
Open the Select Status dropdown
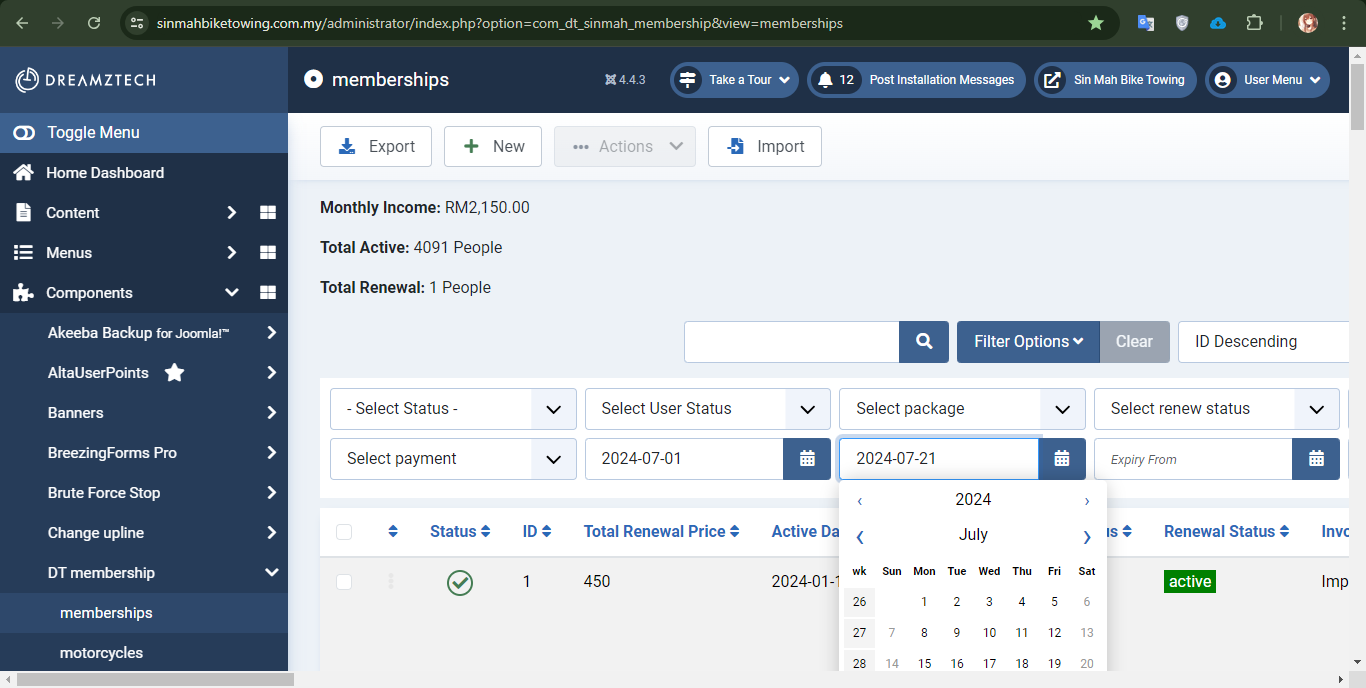[453, 409]
